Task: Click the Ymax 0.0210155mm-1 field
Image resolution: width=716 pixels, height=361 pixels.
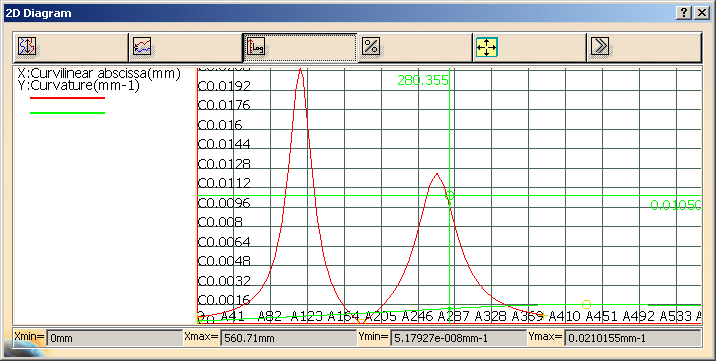Action: click(x=632, y=339)
